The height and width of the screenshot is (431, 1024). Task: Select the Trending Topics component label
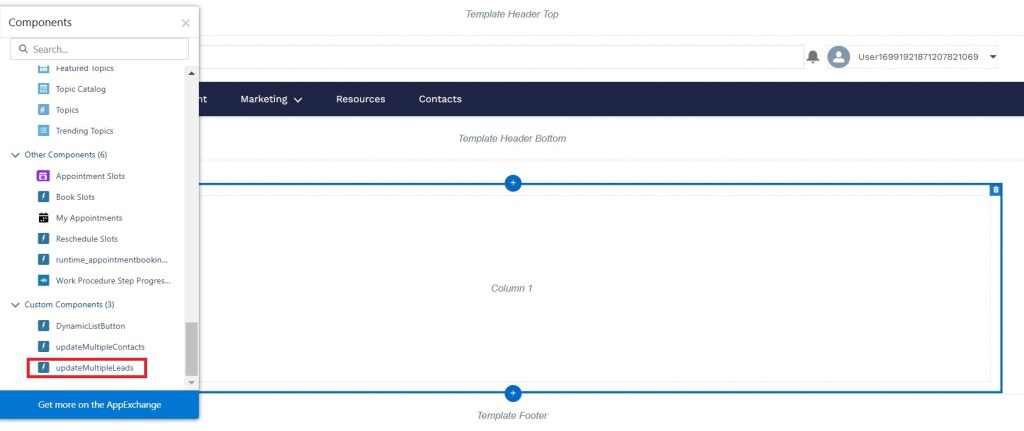tap(84, 131)
